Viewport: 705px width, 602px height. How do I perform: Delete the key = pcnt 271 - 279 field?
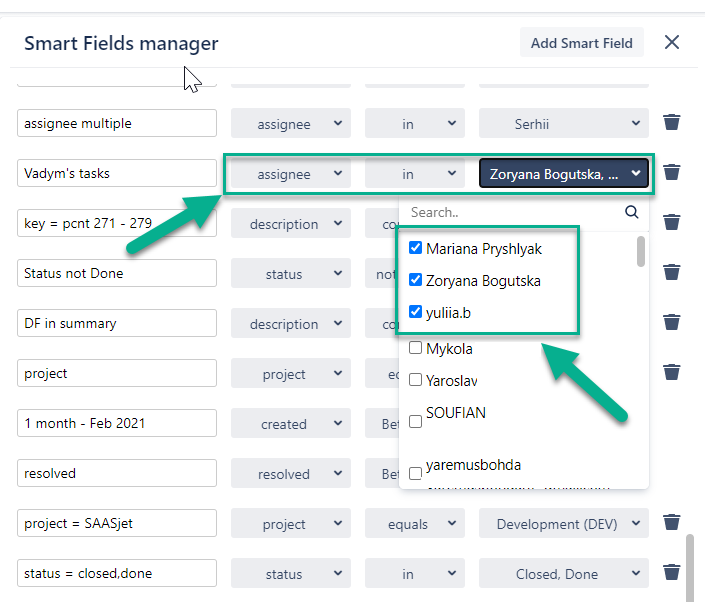671,222
